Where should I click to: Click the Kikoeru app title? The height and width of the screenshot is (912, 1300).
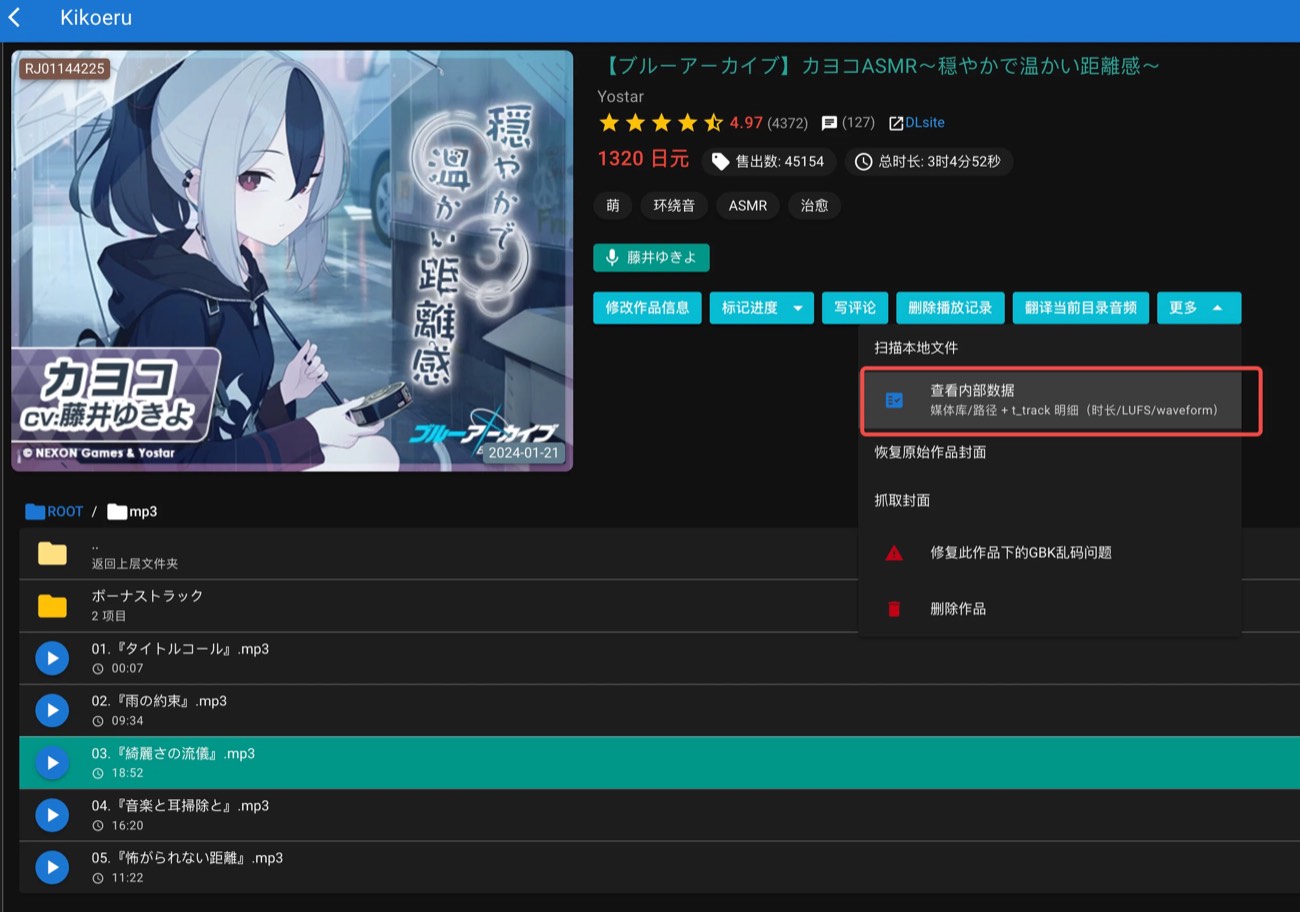point(96,18)
